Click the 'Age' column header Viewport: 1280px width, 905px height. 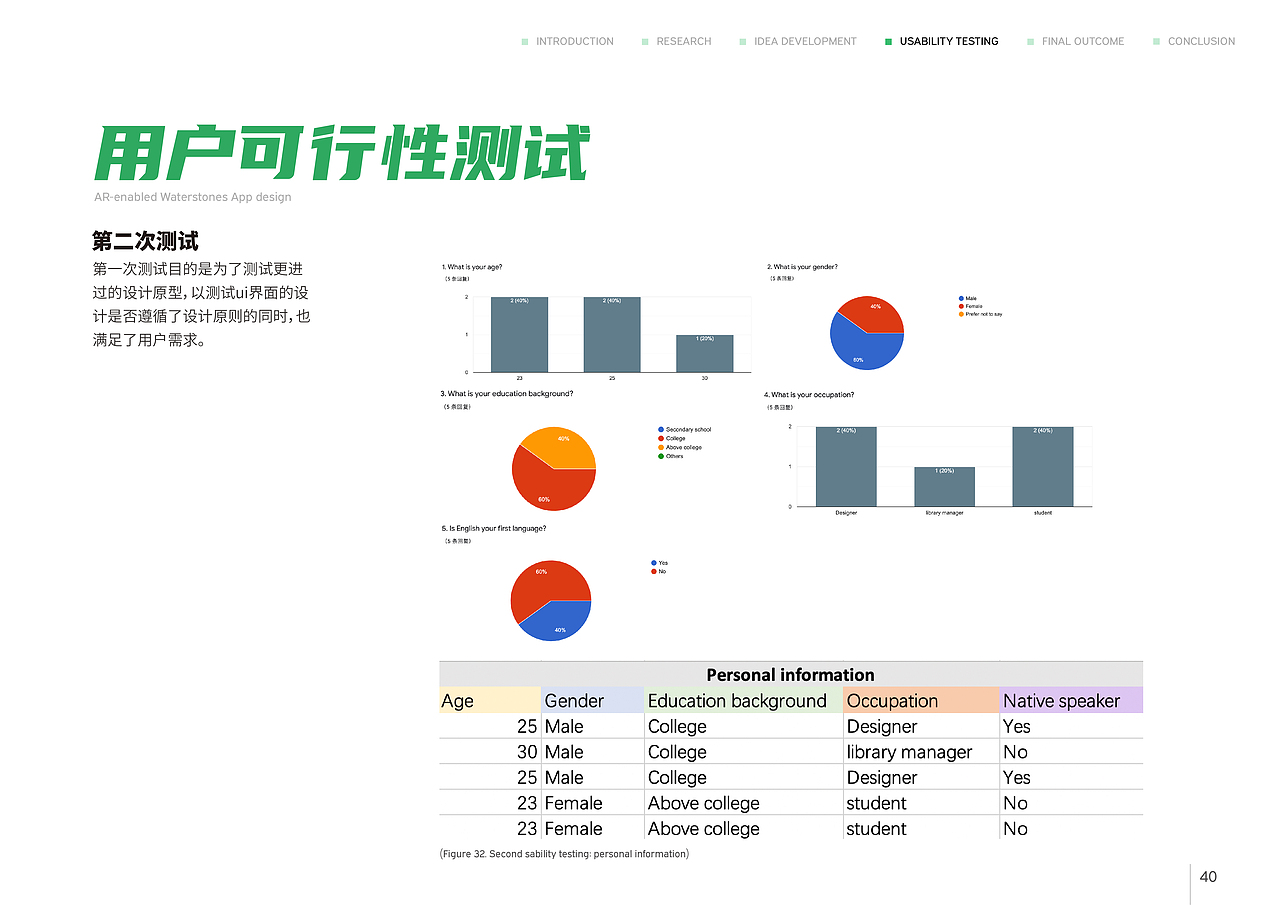click(x=490, y=701)
